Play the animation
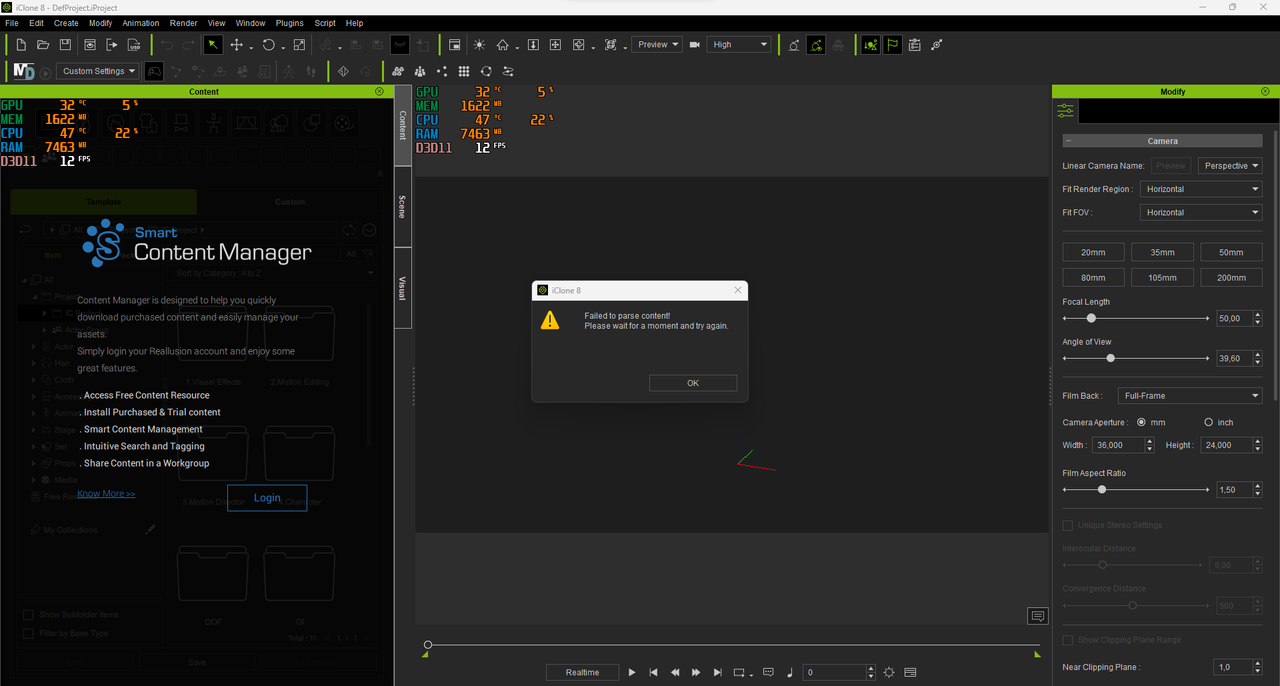1280x686 pixels. (x=632, y=673)
